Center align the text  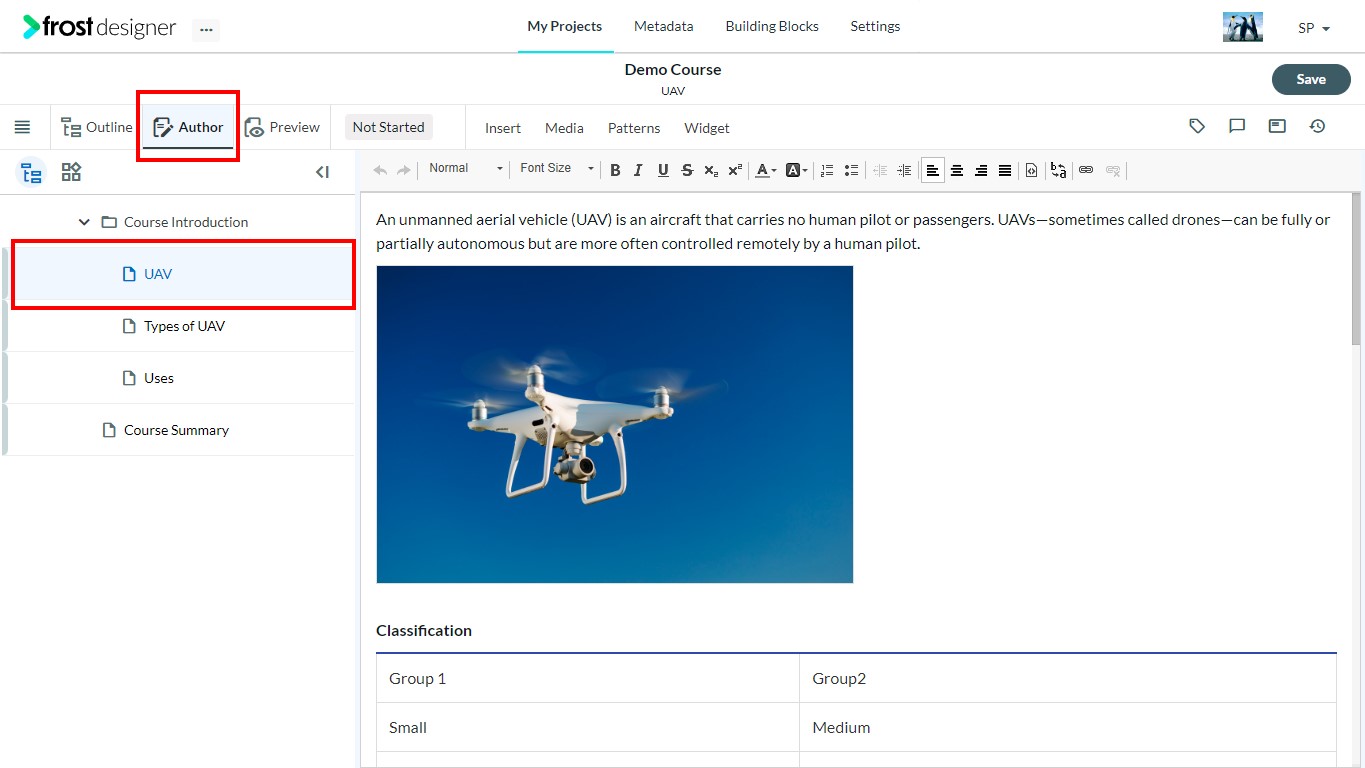957,170
